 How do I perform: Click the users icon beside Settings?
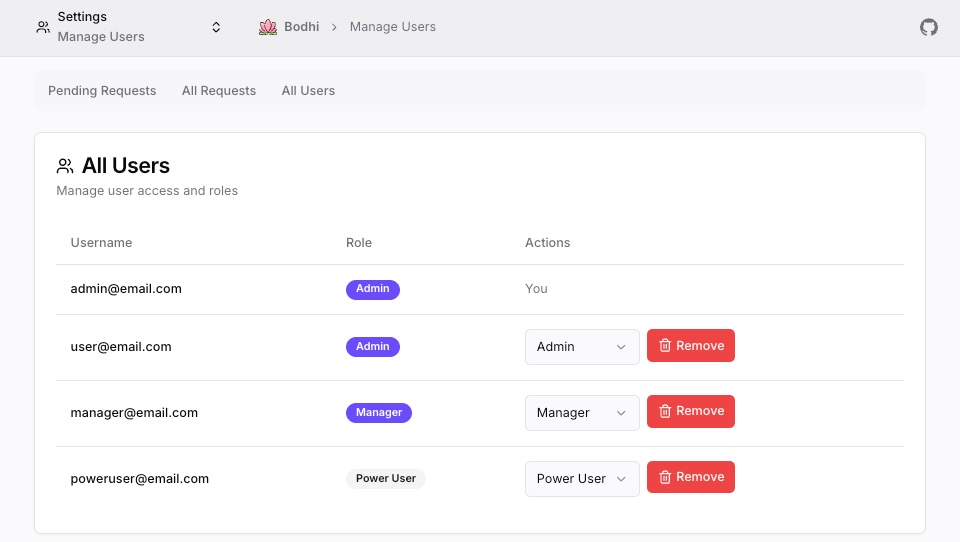click(43, 27)
